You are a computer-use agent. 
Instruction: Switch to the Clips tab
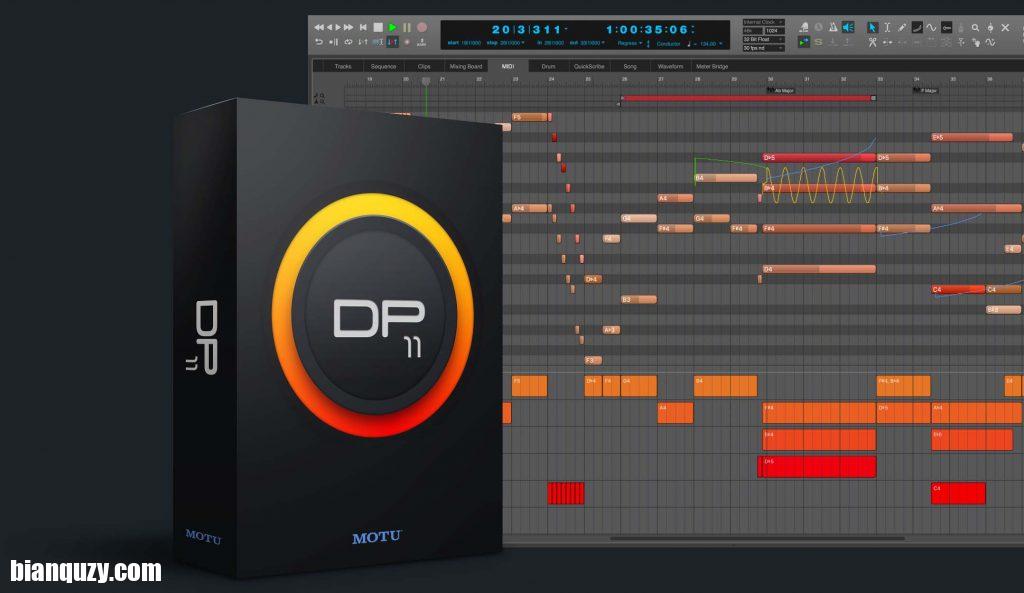point(424,66)
